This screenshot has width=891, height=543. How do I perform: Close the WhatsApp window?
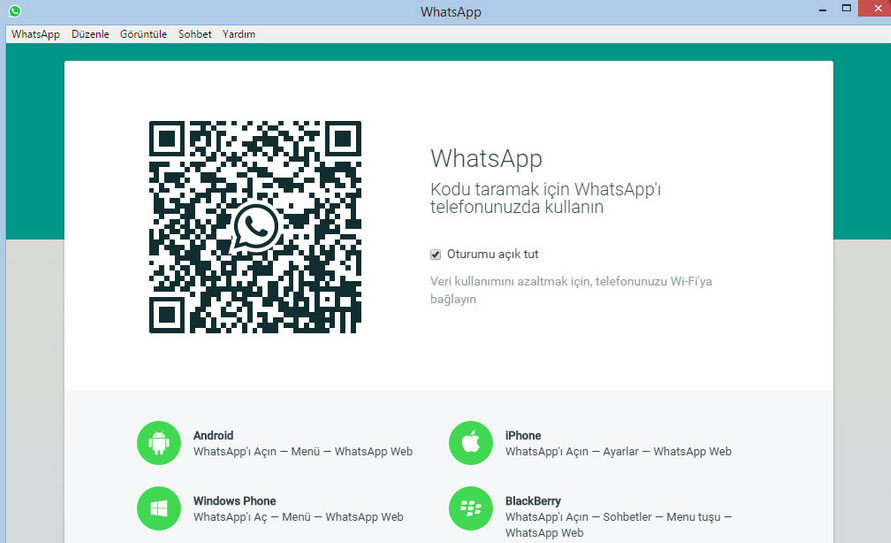point(878,9)
